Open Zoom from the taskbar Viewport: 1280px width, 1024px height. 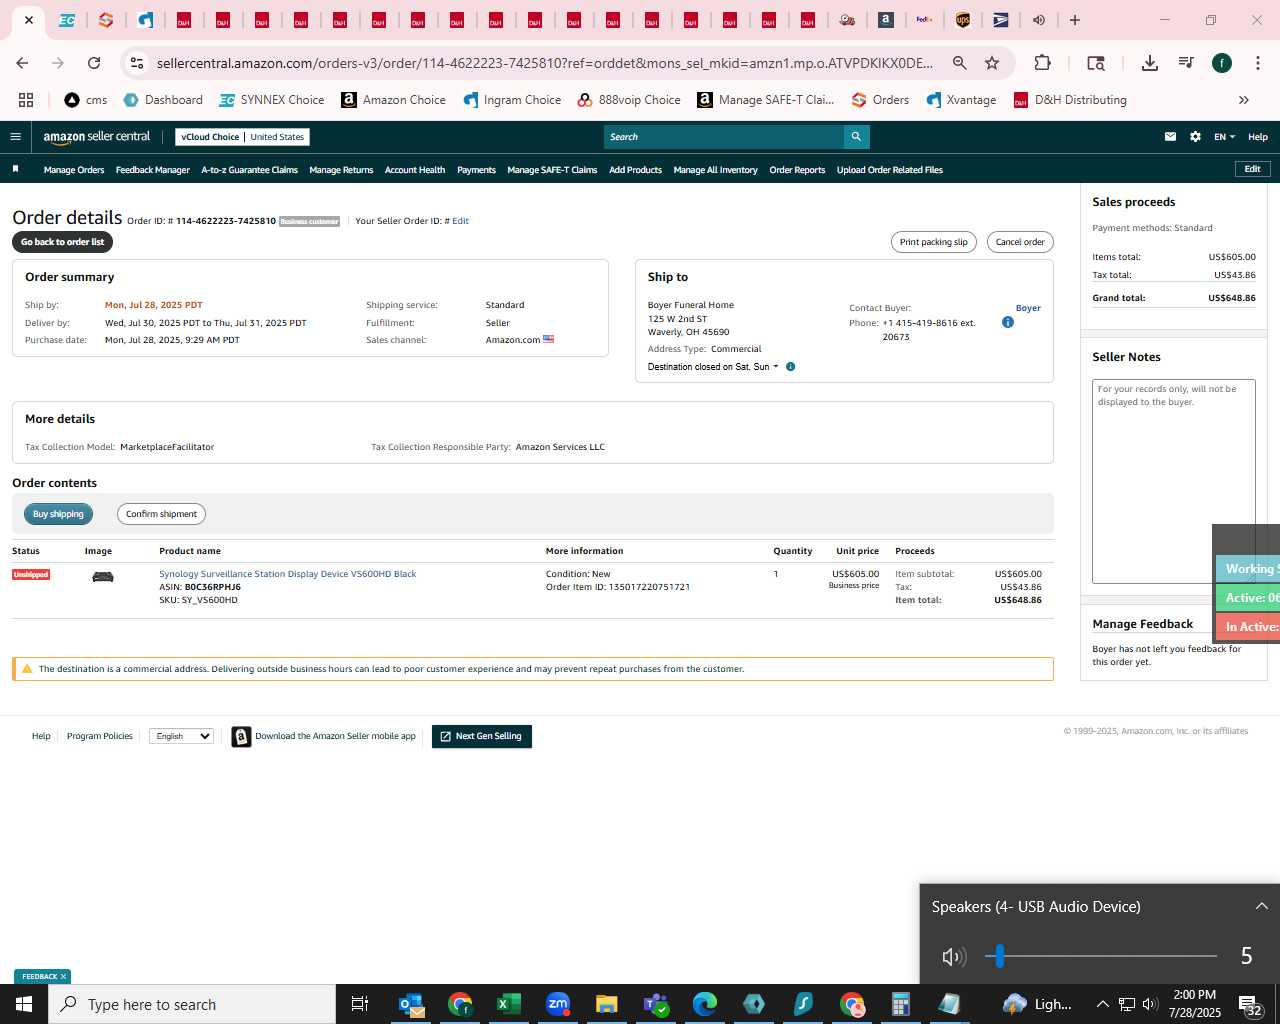(x=558, y=1004)
